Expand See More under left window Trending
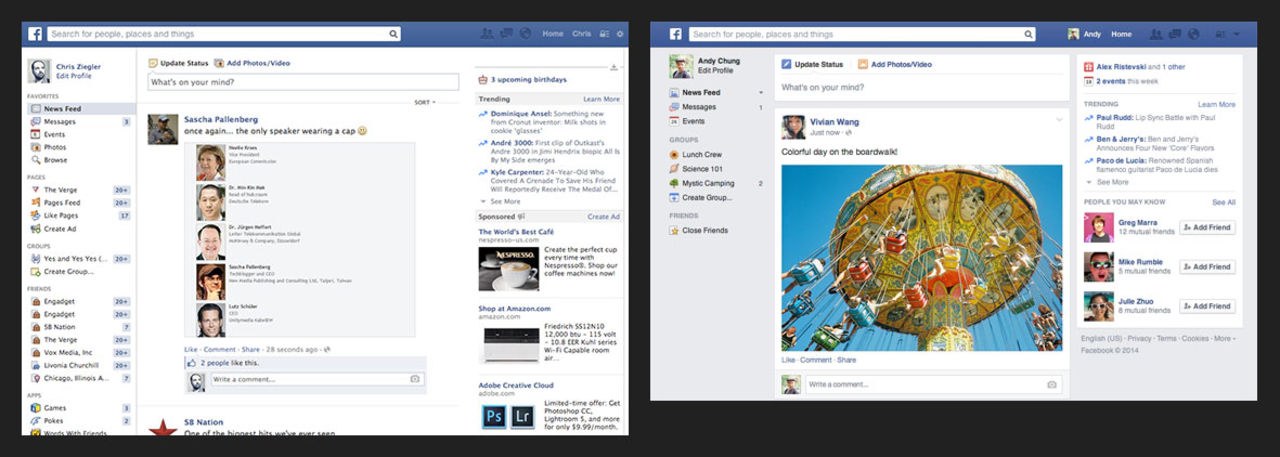1280x457 pixels. (505, 201)
